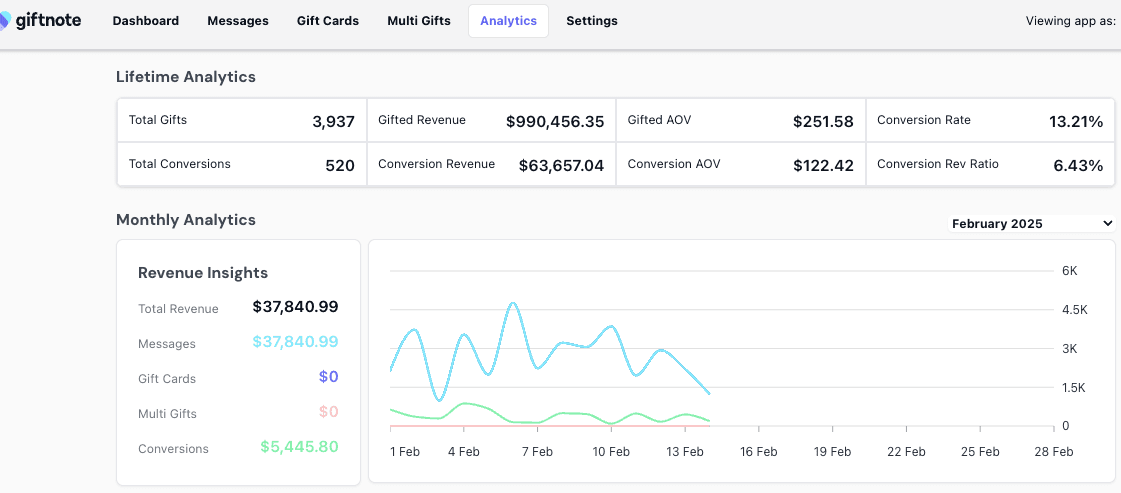
Task: Click the 7 Feb axis label
Action: [537, 452]
